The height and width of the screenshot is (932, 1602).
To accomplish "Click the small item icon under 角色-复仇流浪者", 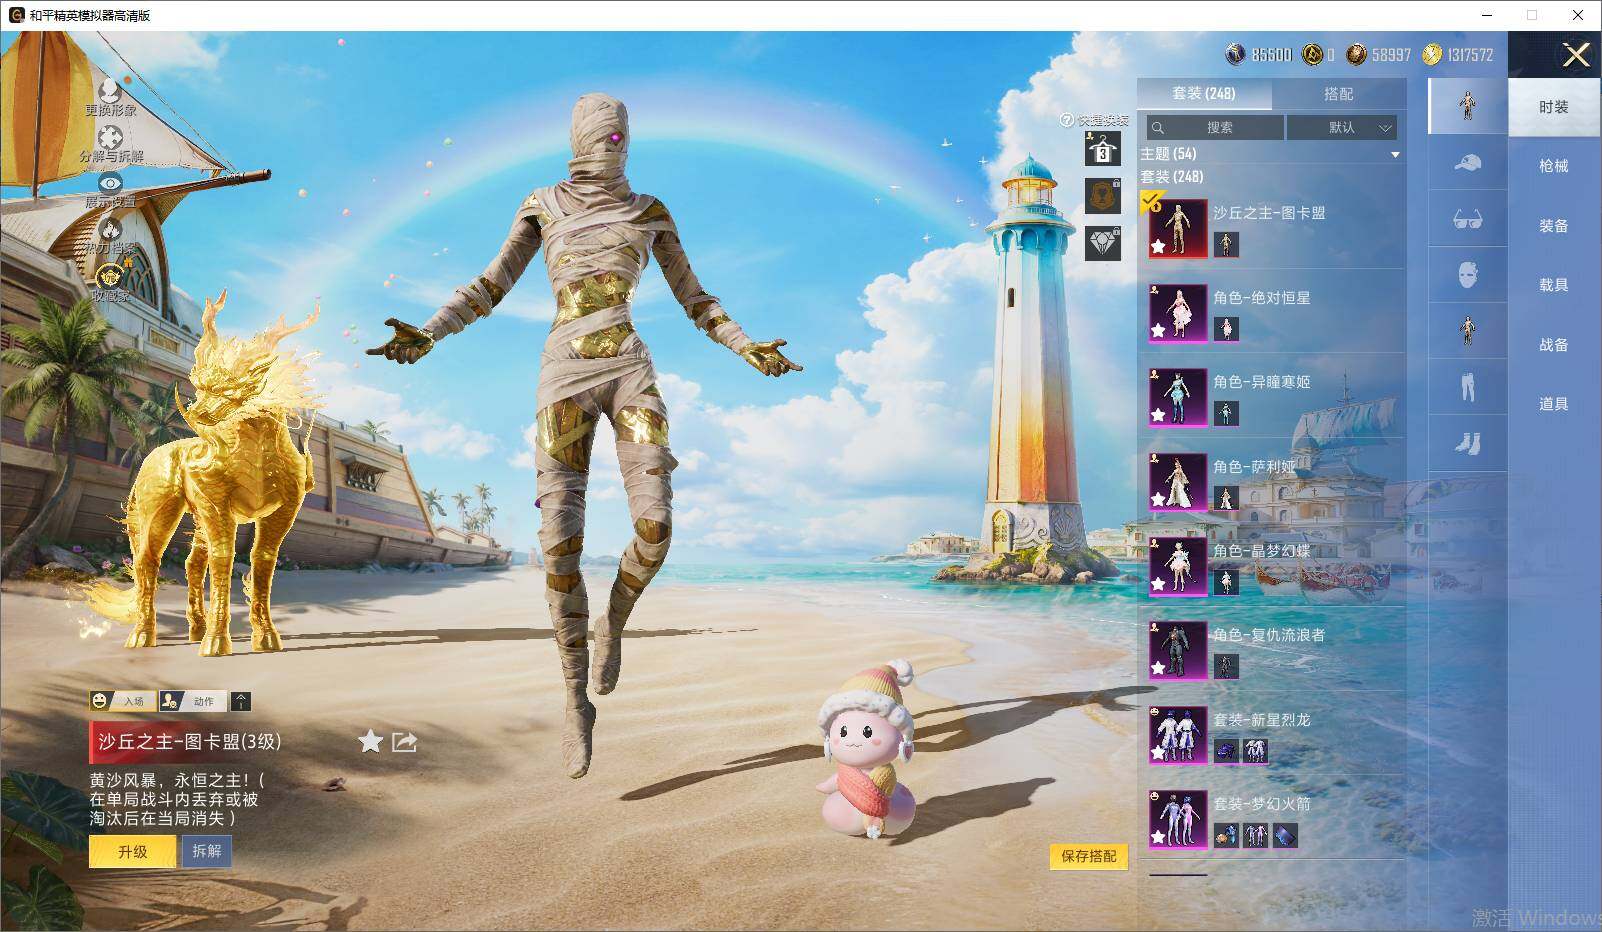I will (1226, 666).
